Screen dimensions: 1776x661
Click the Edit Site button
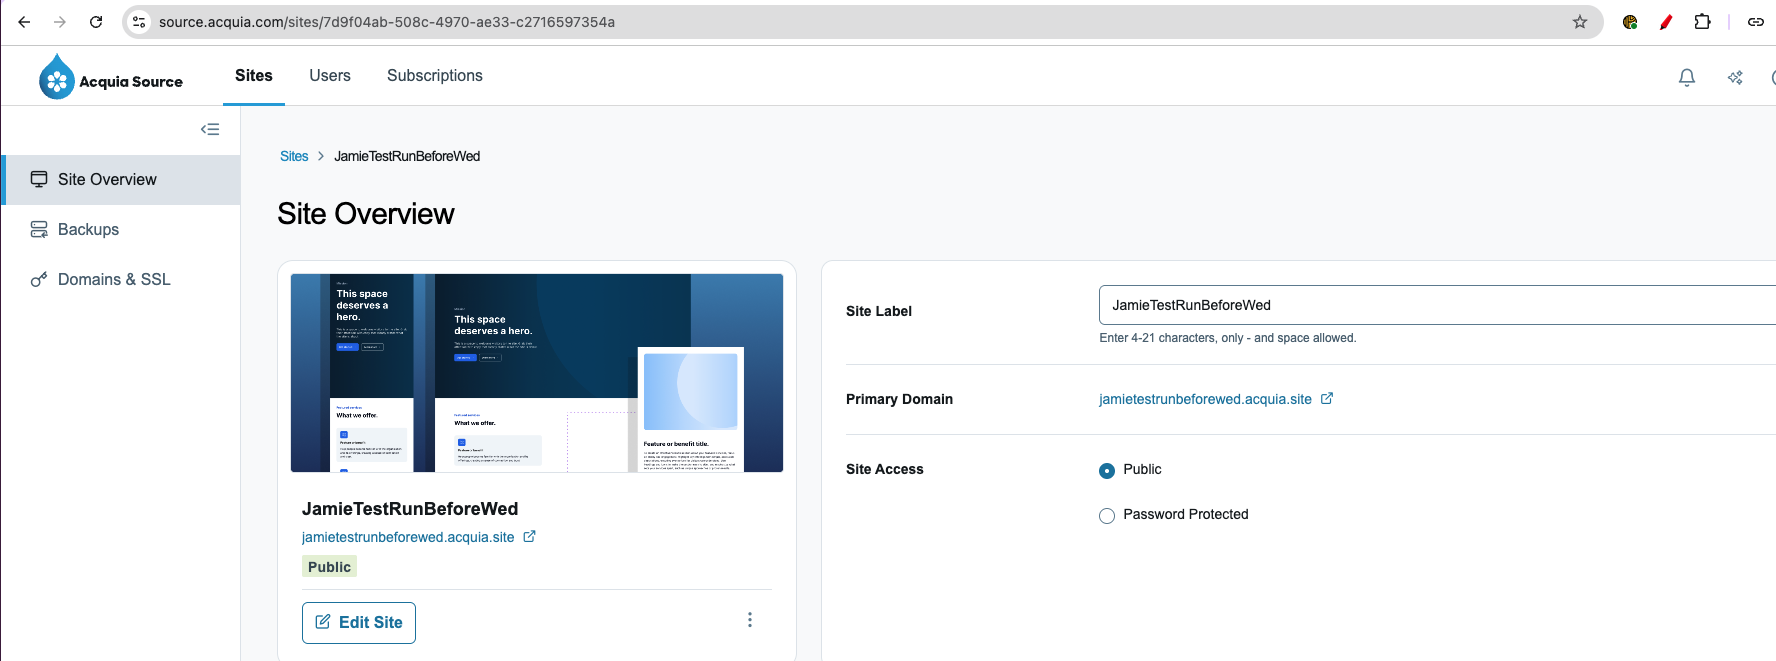point(359,622)
